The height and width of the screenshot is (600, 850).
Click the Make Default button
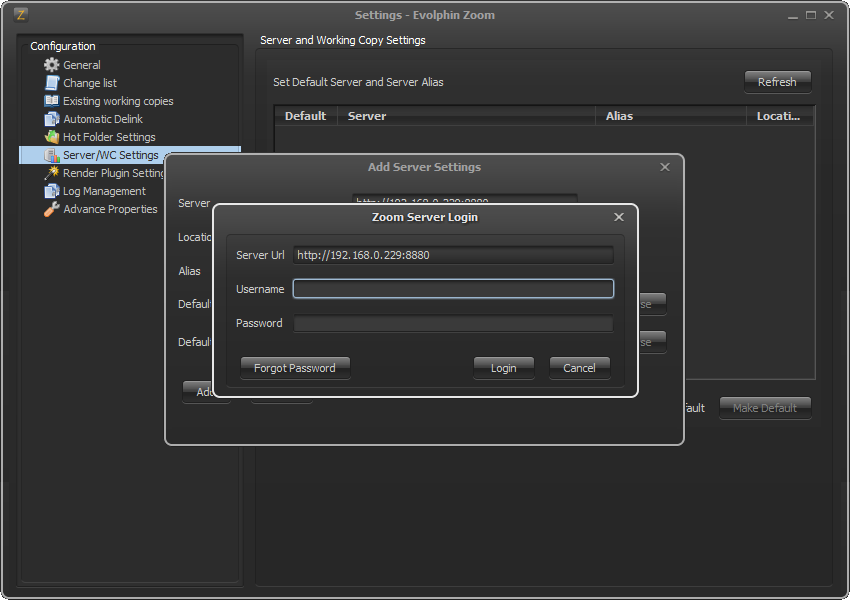[765, 408]
